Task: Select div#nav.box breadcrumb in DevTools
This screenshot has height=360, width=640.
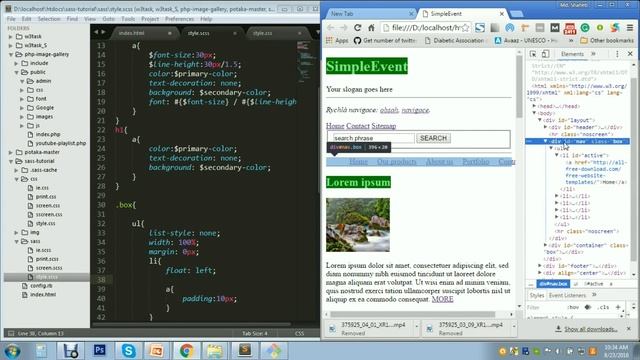Action: (x=553, y=284)
